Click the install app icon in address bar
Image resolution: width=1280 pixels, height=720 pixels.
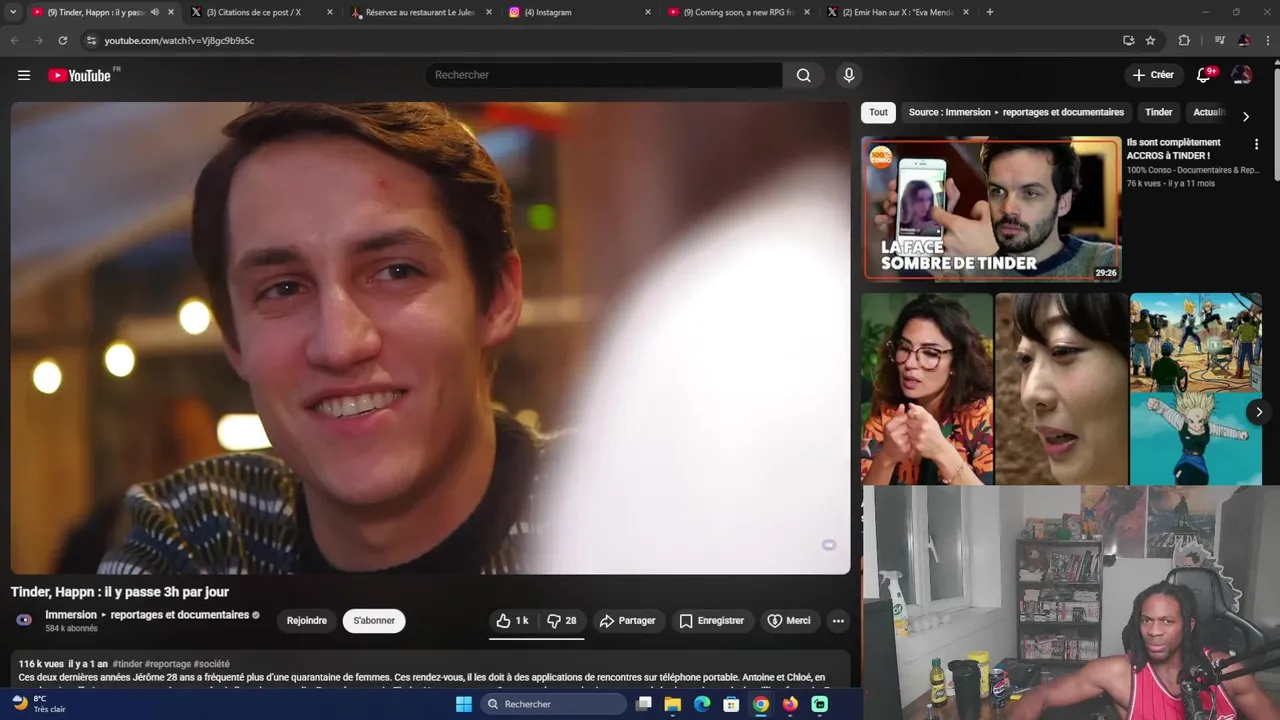point(1129,40)
